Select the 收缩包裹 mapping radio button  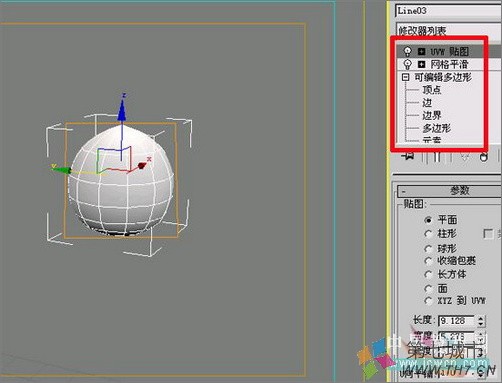[428, 261]
